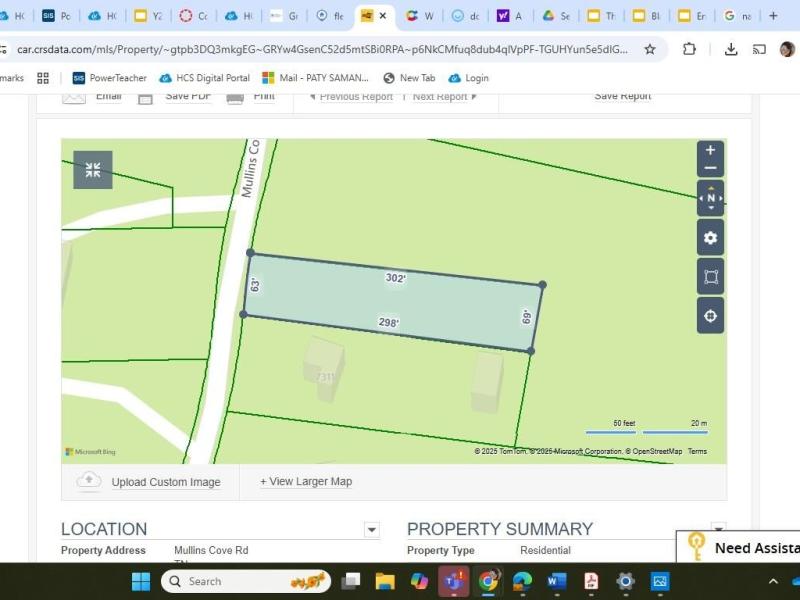Click the Windows taskbar Search box
The image size is (800, 600).
(246, 581)
